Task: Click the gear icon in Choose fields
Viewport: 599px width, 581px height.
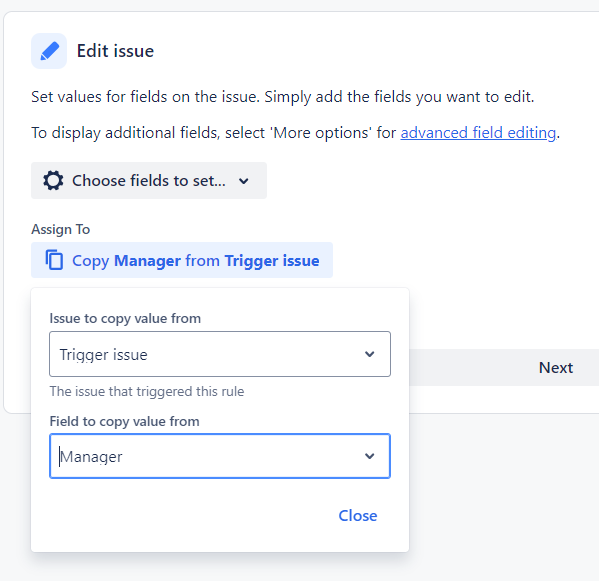Action: (x=53, y=181)
